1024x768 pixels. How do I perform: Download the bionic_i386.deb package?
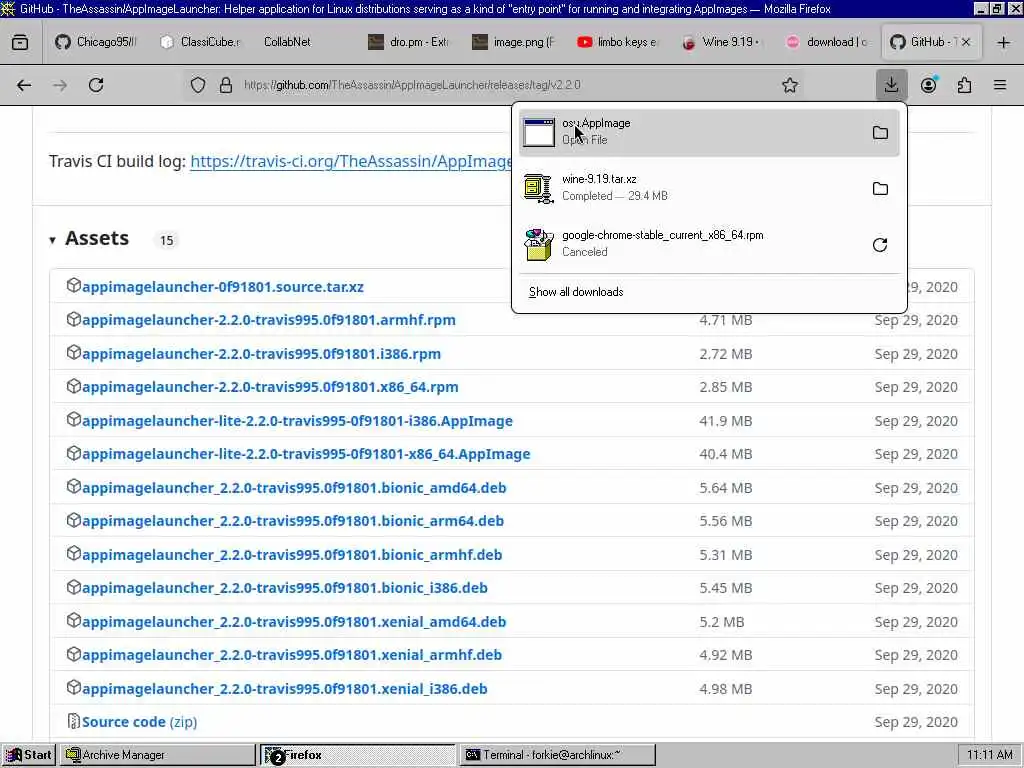285,588
